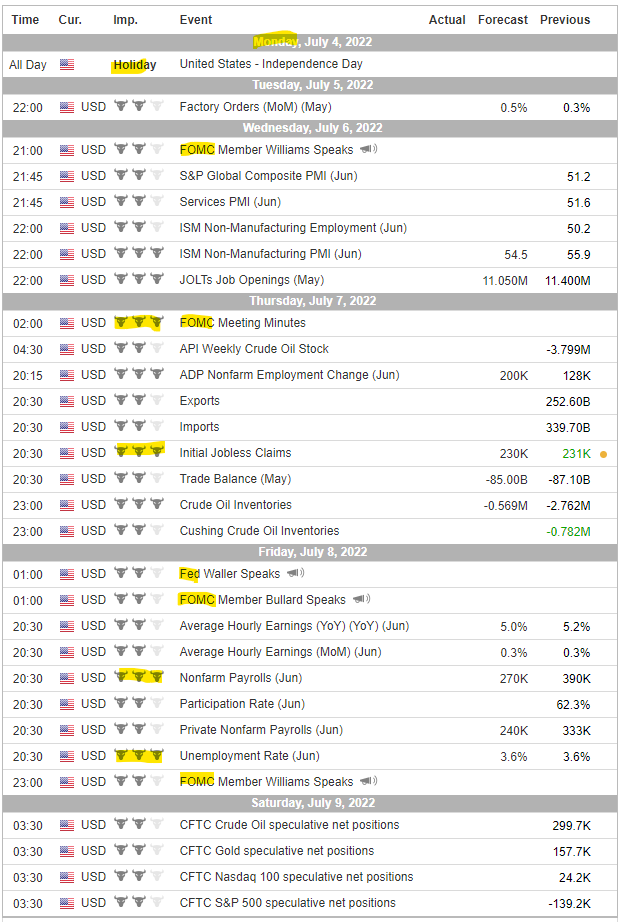Click the bull icons for Crude Oil Inventories
Image resolution: width=621 pixels, height=922 pixels.
(139, 504)
